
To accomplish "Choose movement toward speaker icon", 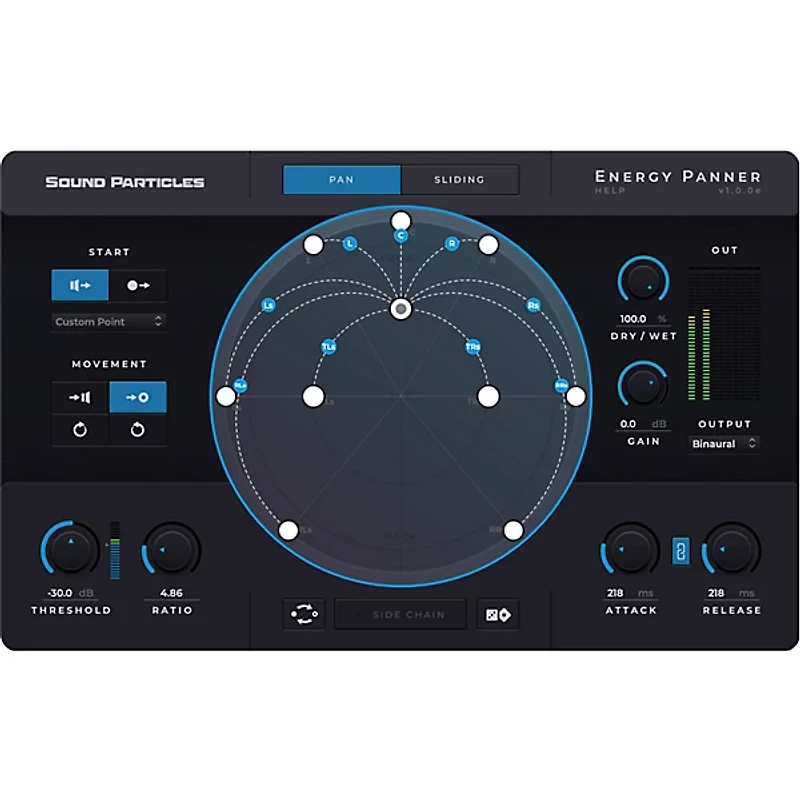I will click(x=78, y=397).
